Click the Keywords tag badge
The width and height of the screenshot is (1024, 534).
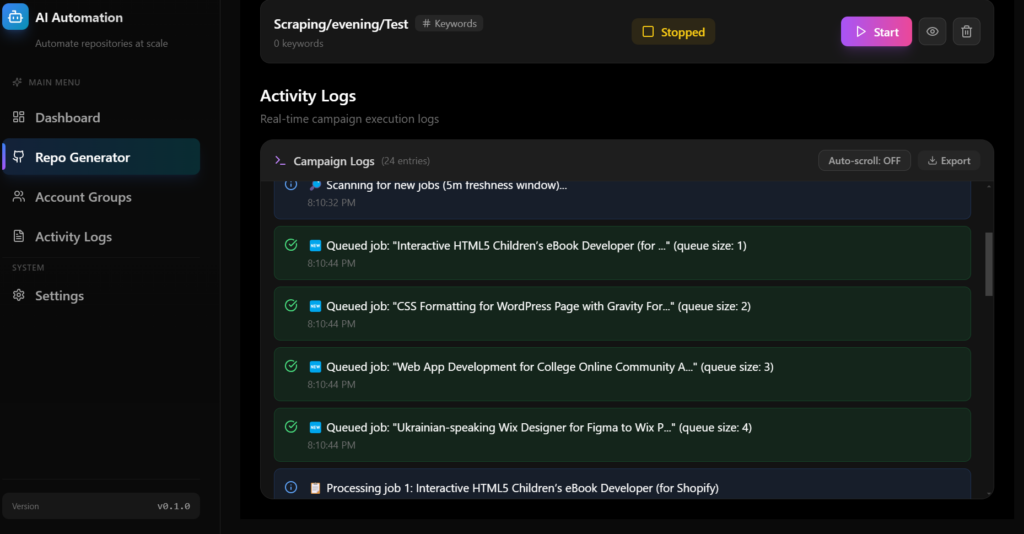click(449, 24)
